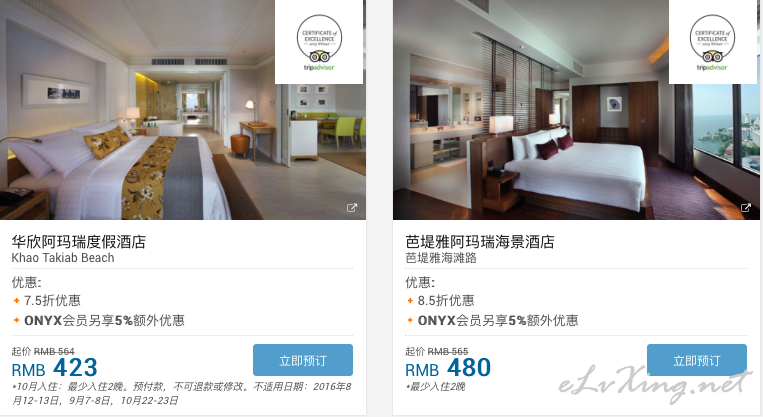Select the RMB 423 price

point(54,368)
